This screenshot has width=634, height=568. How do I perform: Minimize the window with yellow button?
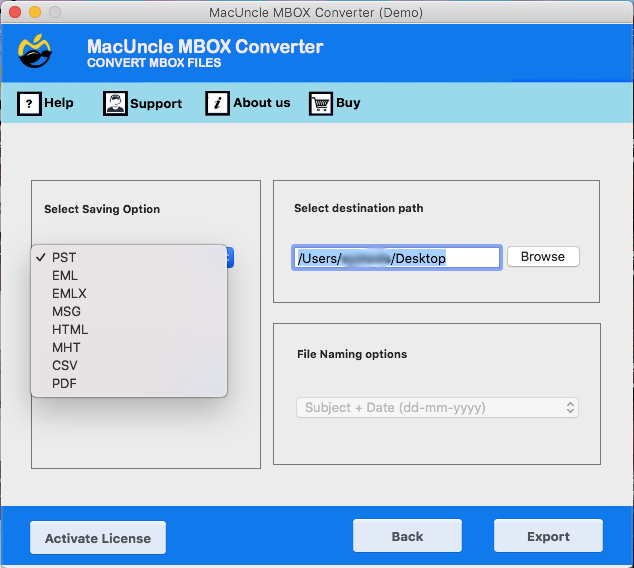tap(35, 12)
